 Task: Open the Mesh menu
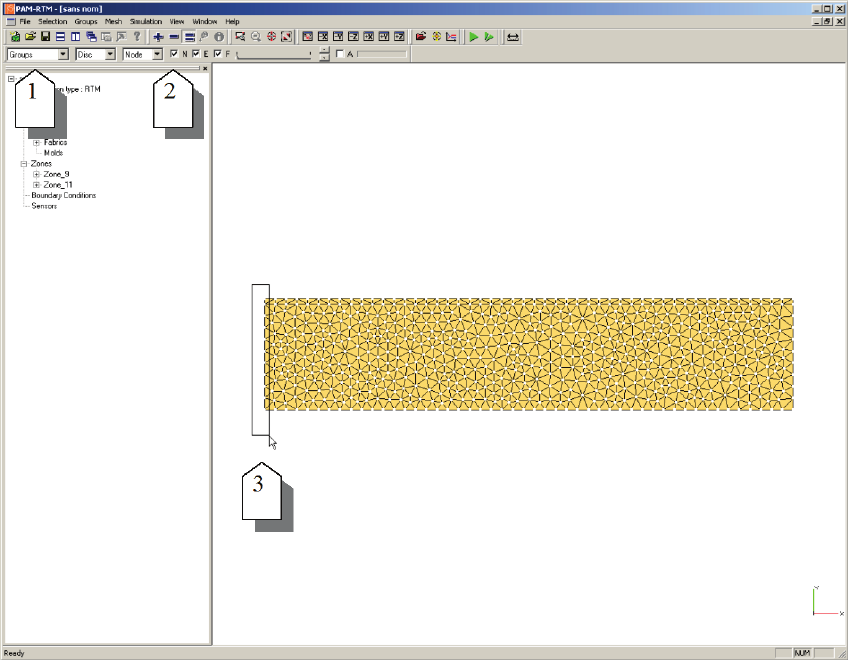pos(114,22)
